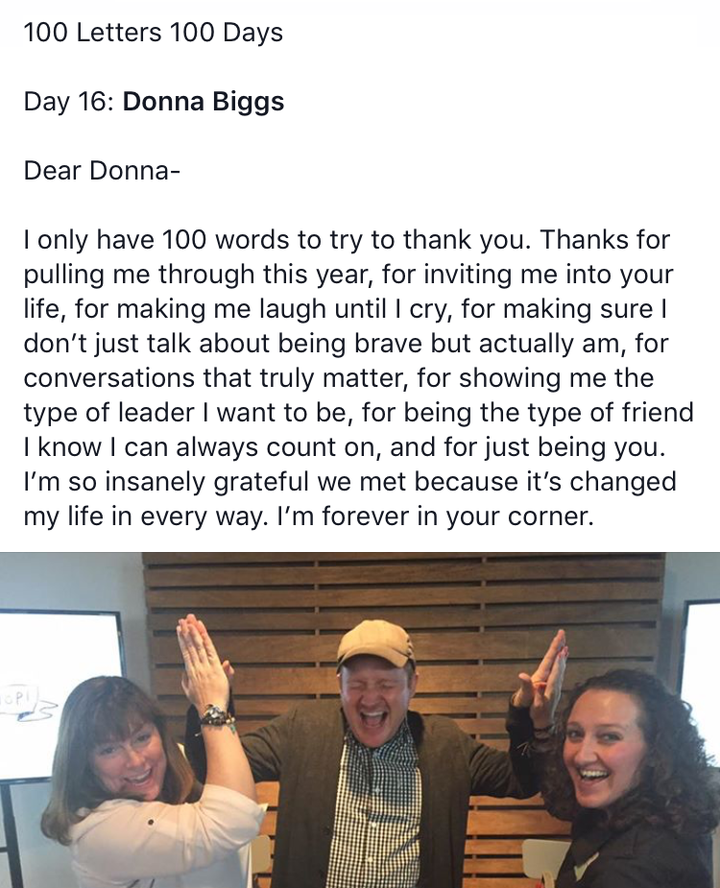720x888 pixels.
Task: Select the '100 Letters 100 Days' heading
Action: 153,32
